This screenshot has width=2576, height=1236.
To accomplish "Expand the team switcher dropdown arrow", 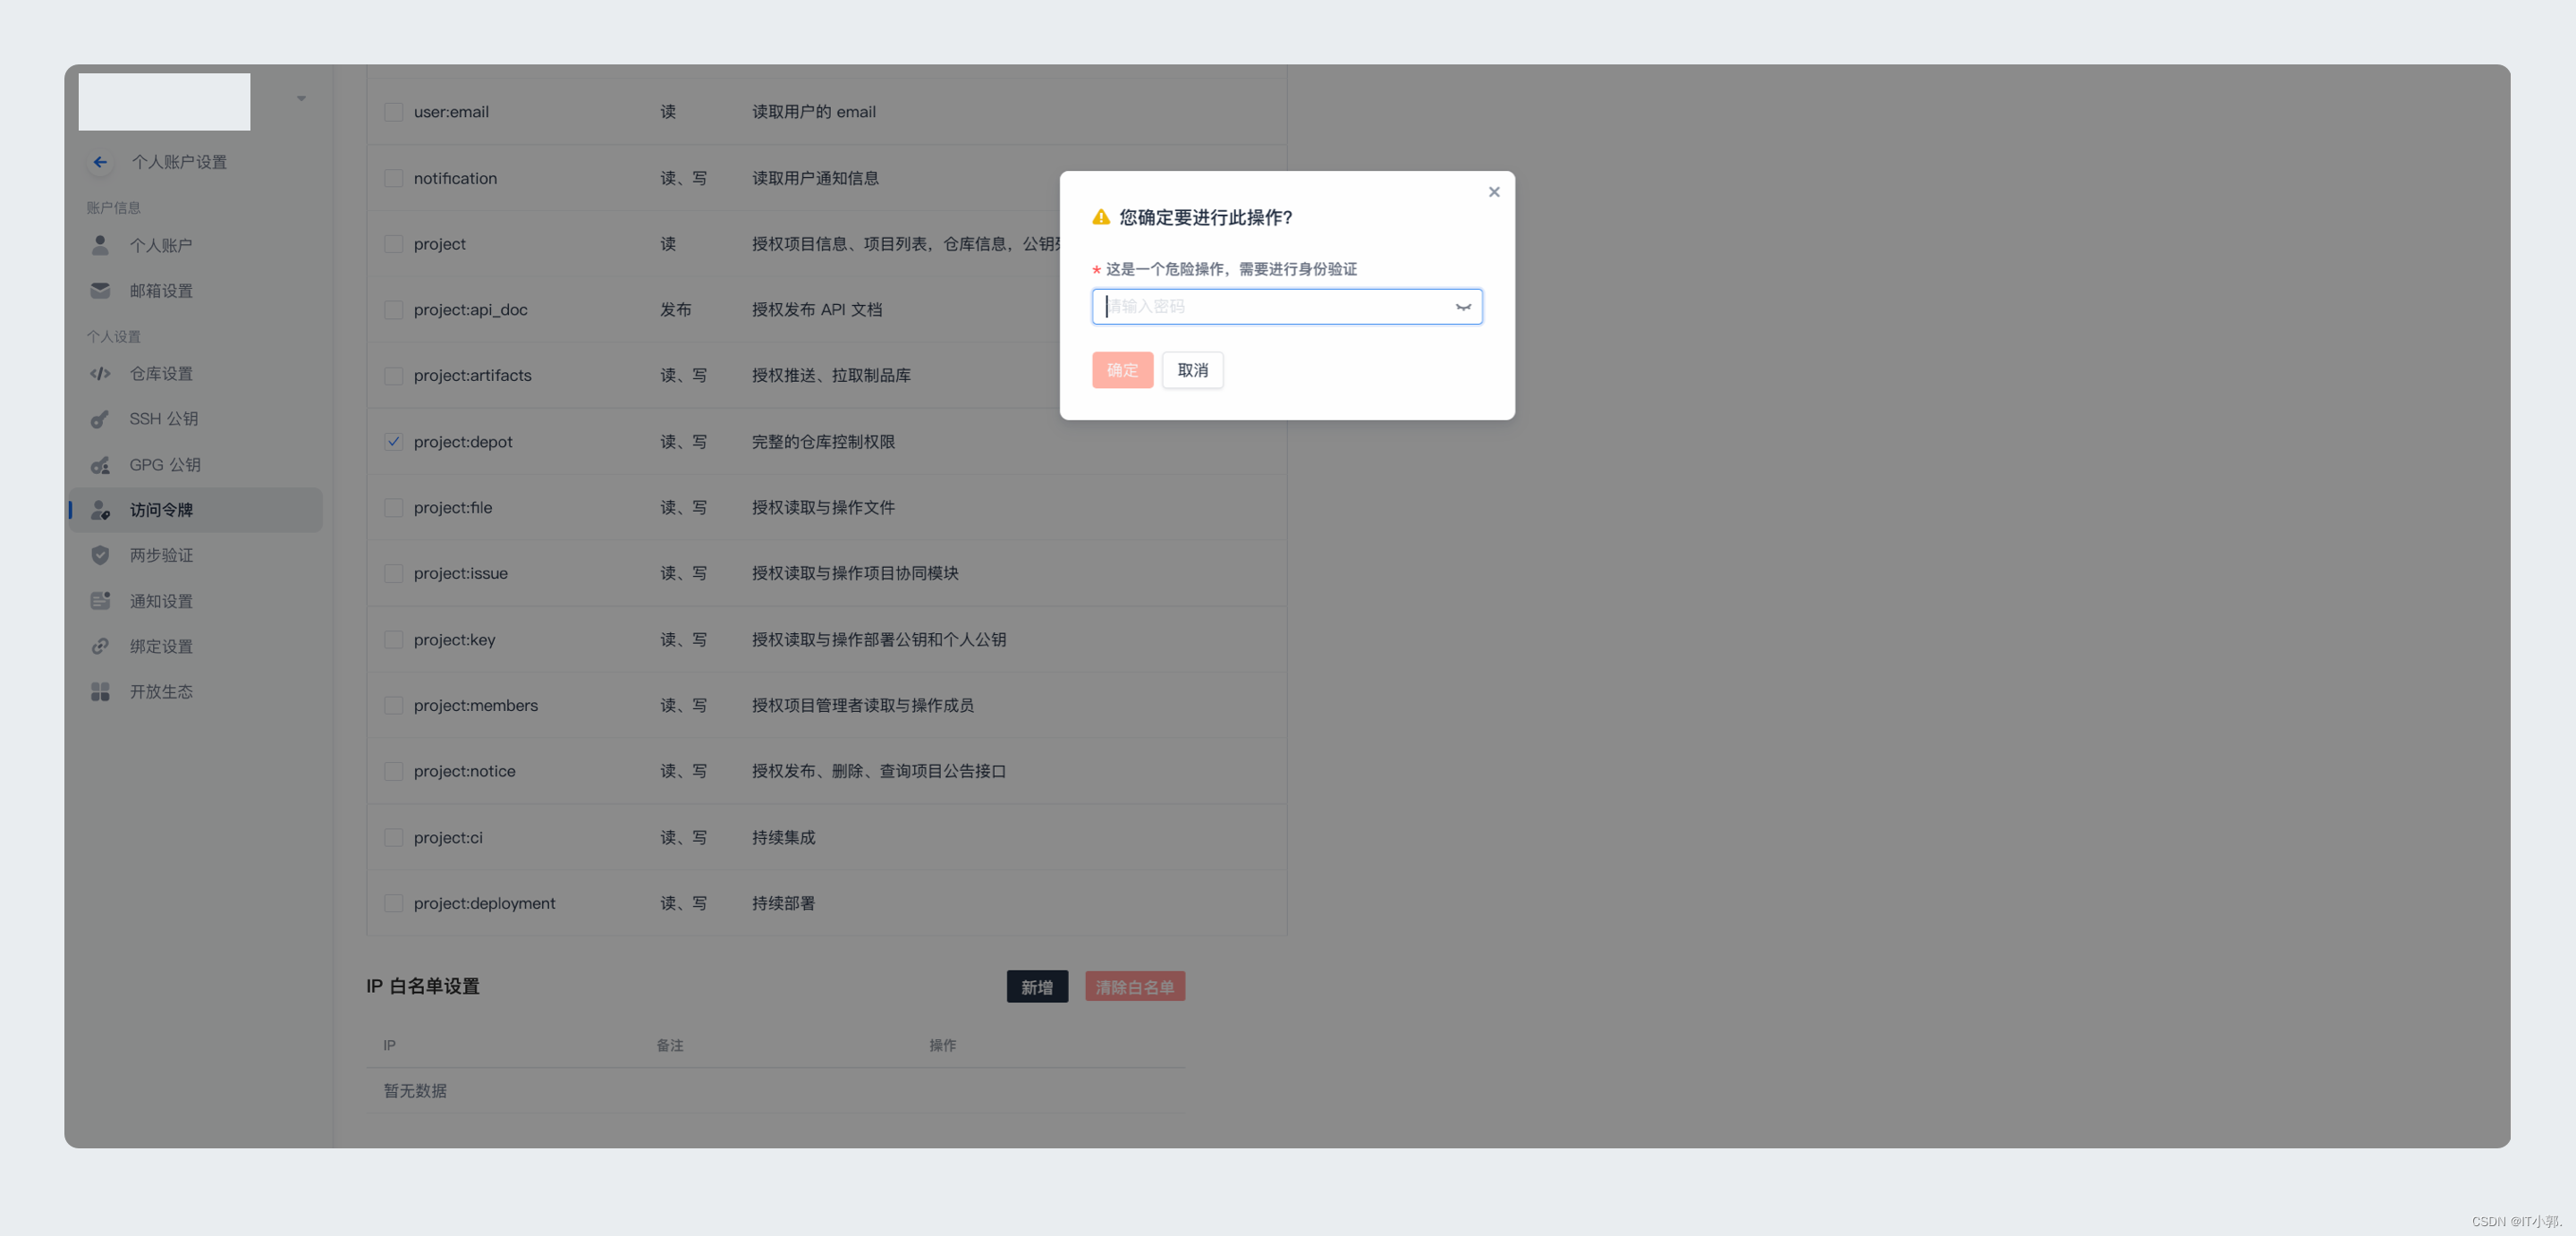I will pyautogui.click(x=301, y=99).
